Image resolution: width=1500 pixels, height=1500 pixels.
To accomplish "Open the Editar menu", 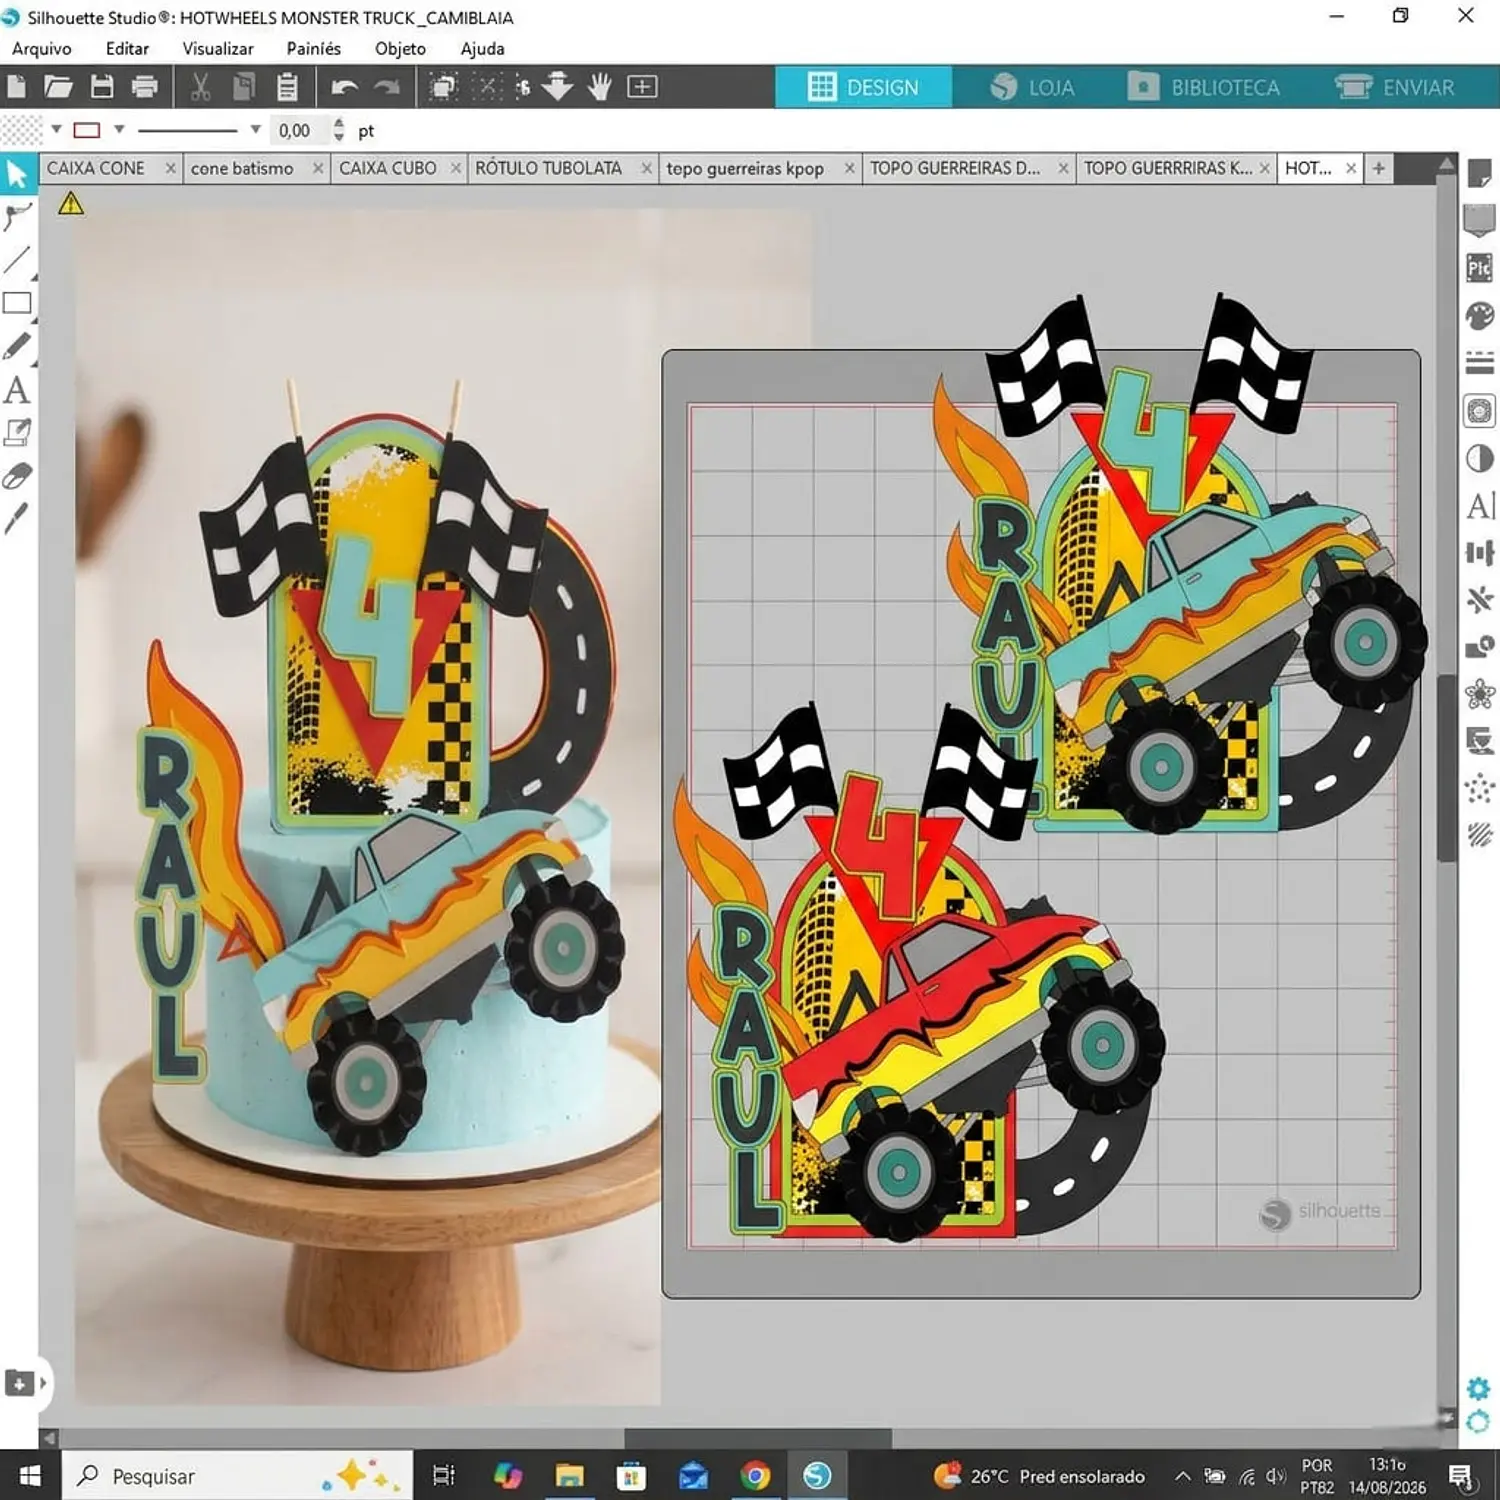I will (x=127, y=48).
